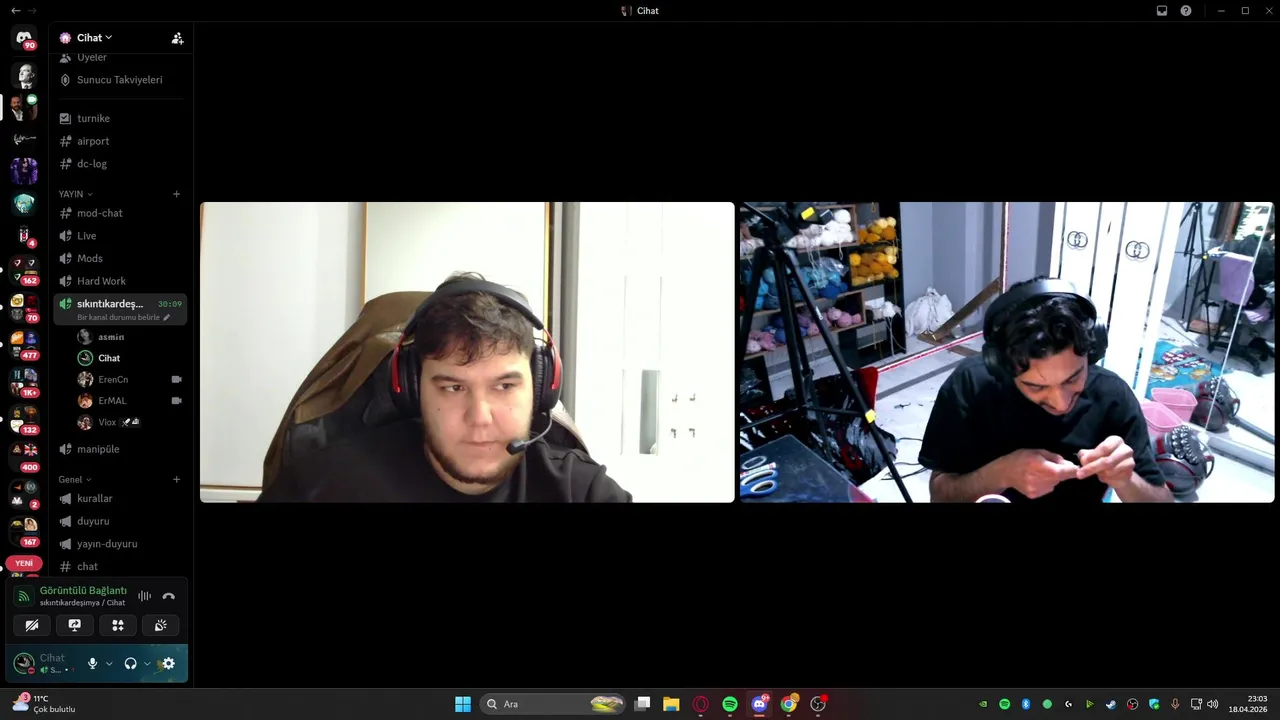Open the soundboard button
Viewport: 1280px width, 720px height.
(x=160, y=625)
